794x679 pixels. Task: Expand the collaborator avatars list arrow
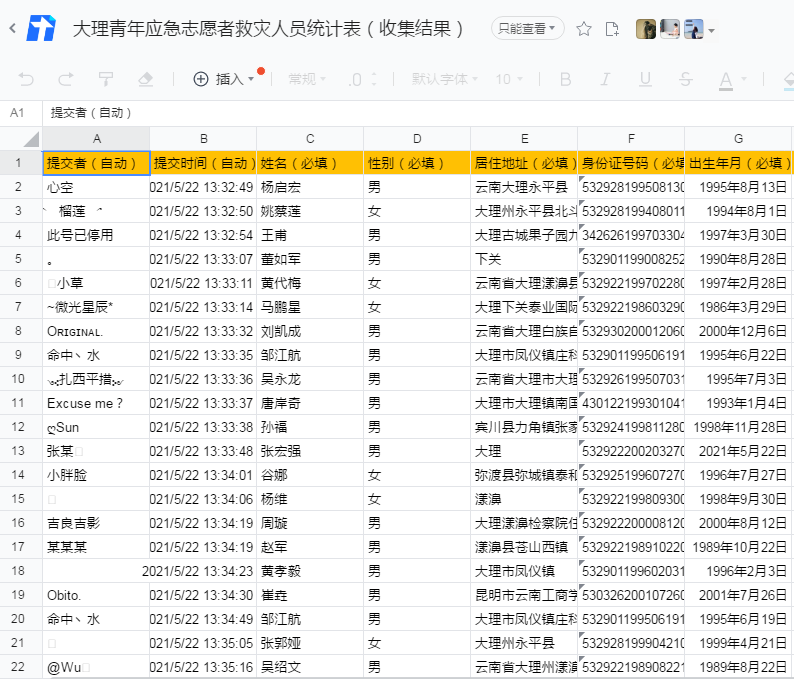712,31
